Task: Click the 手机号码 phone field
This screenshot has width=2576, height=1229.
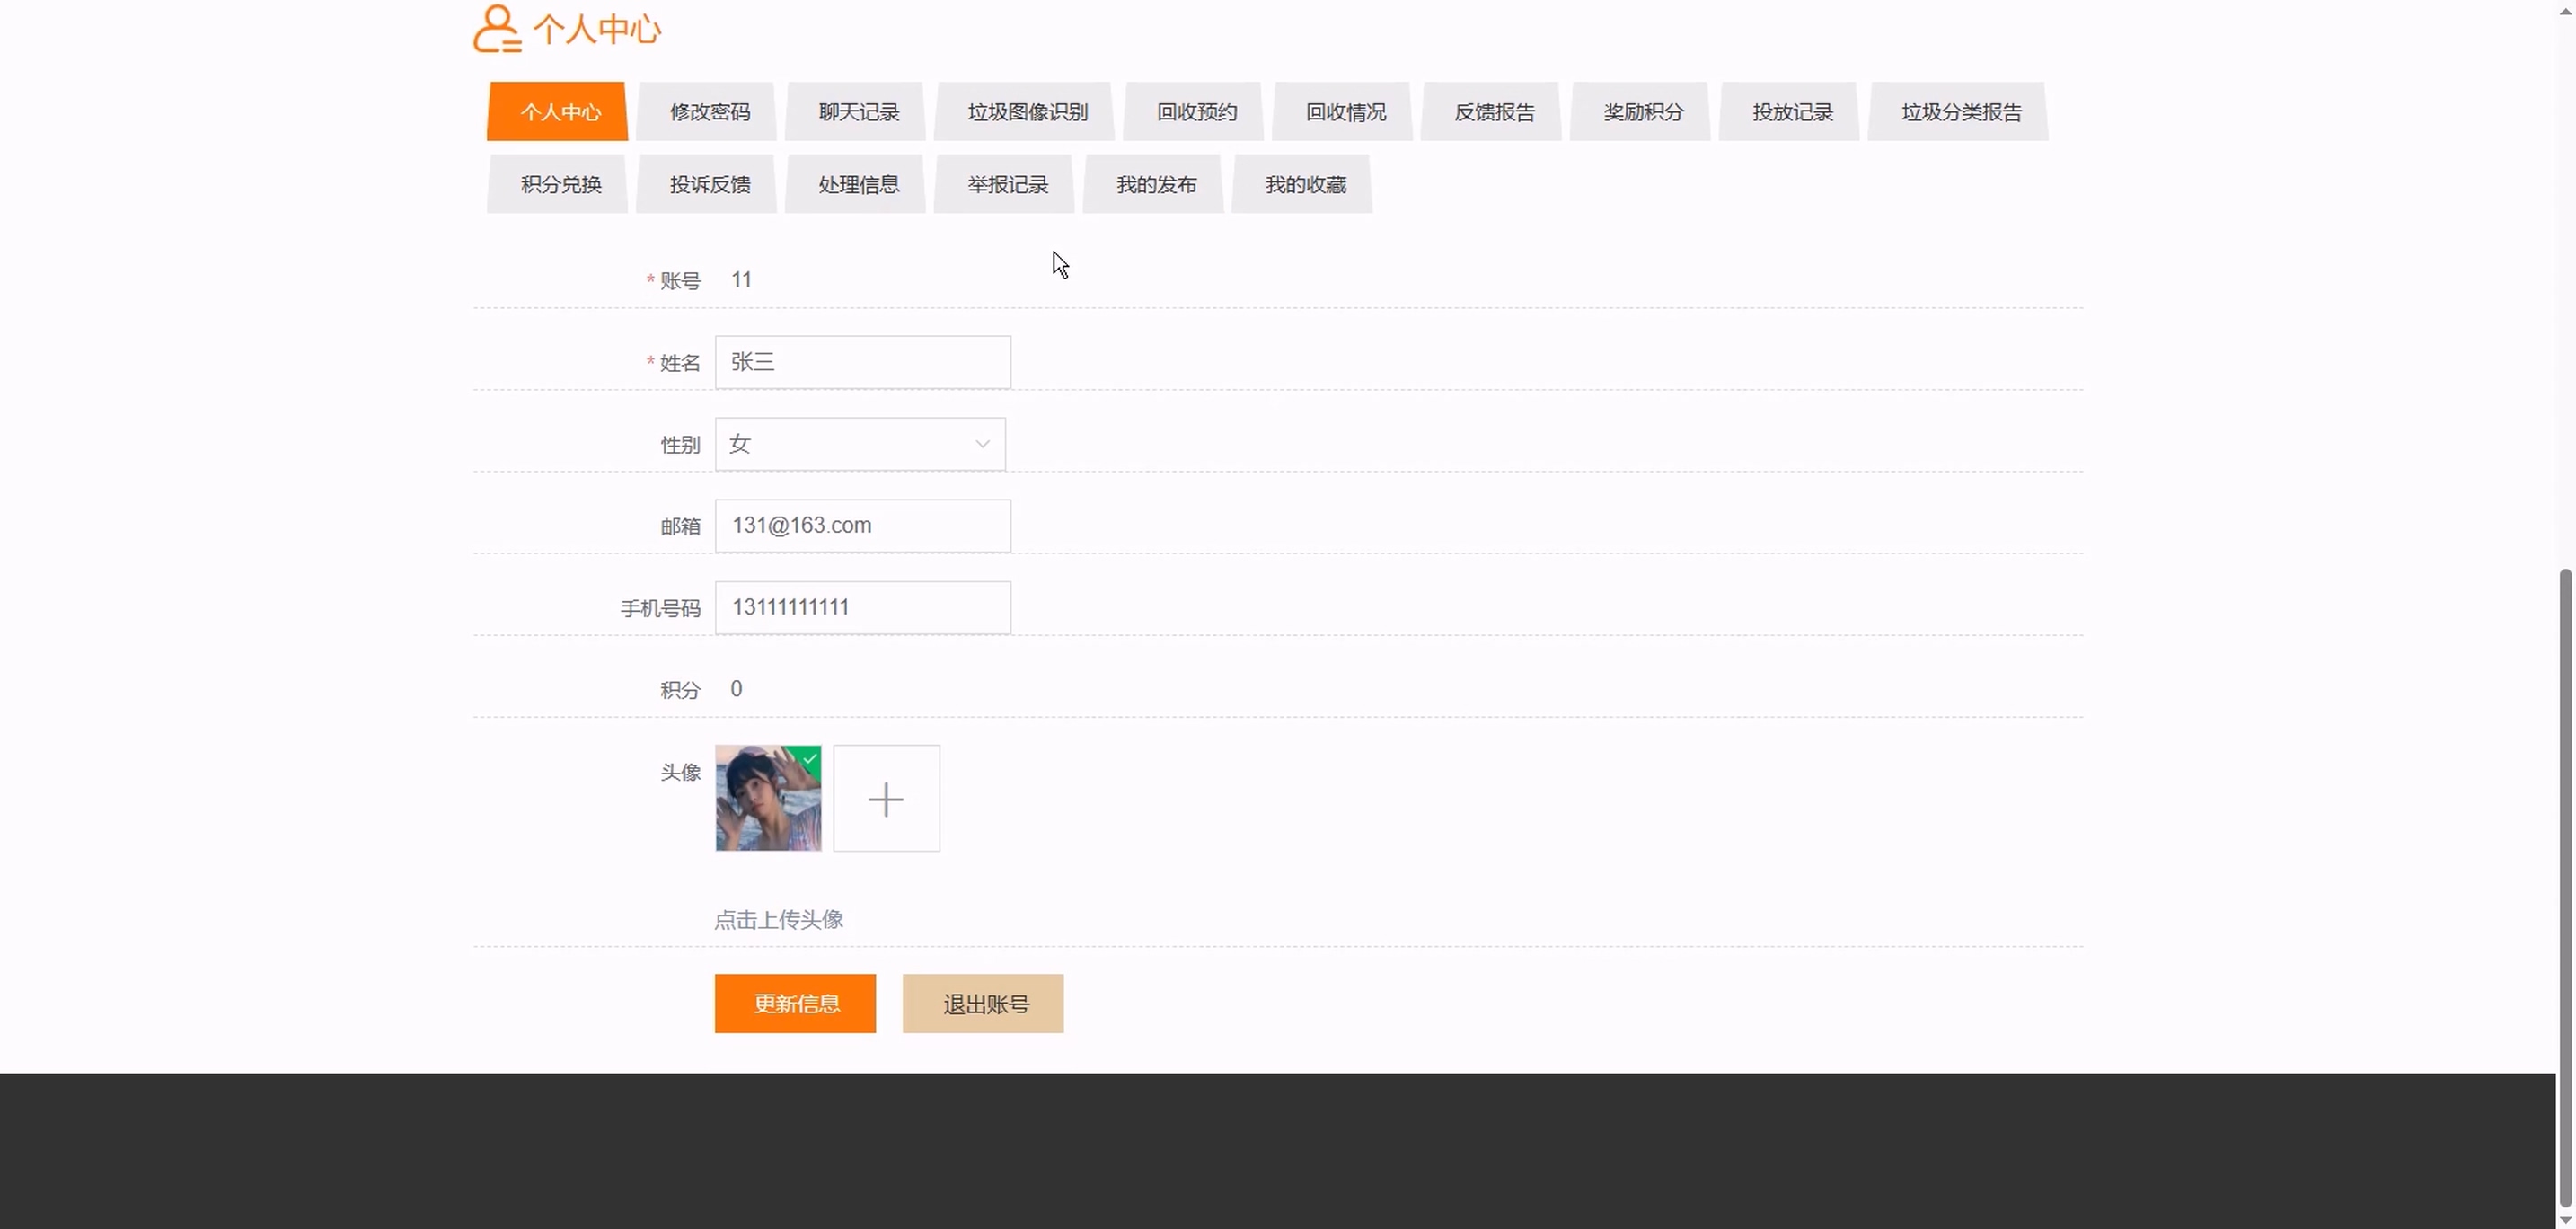Action: tap(862, 608)
